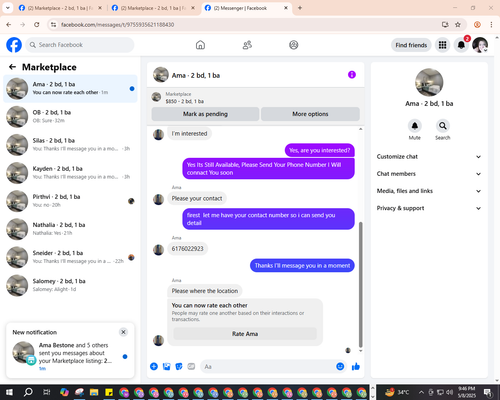500x400 pixels.
Task: Send a thumbs-up like
Action: [356, 367]
